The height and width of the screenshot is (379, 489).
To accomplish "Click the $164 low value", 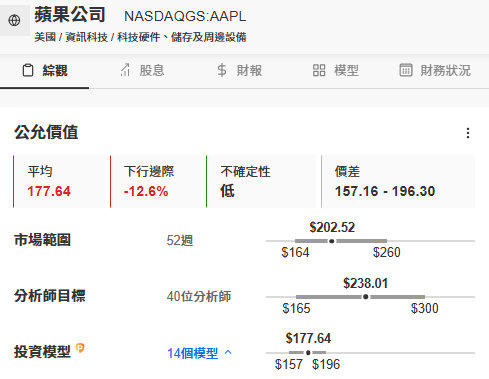I will (295, 252).
